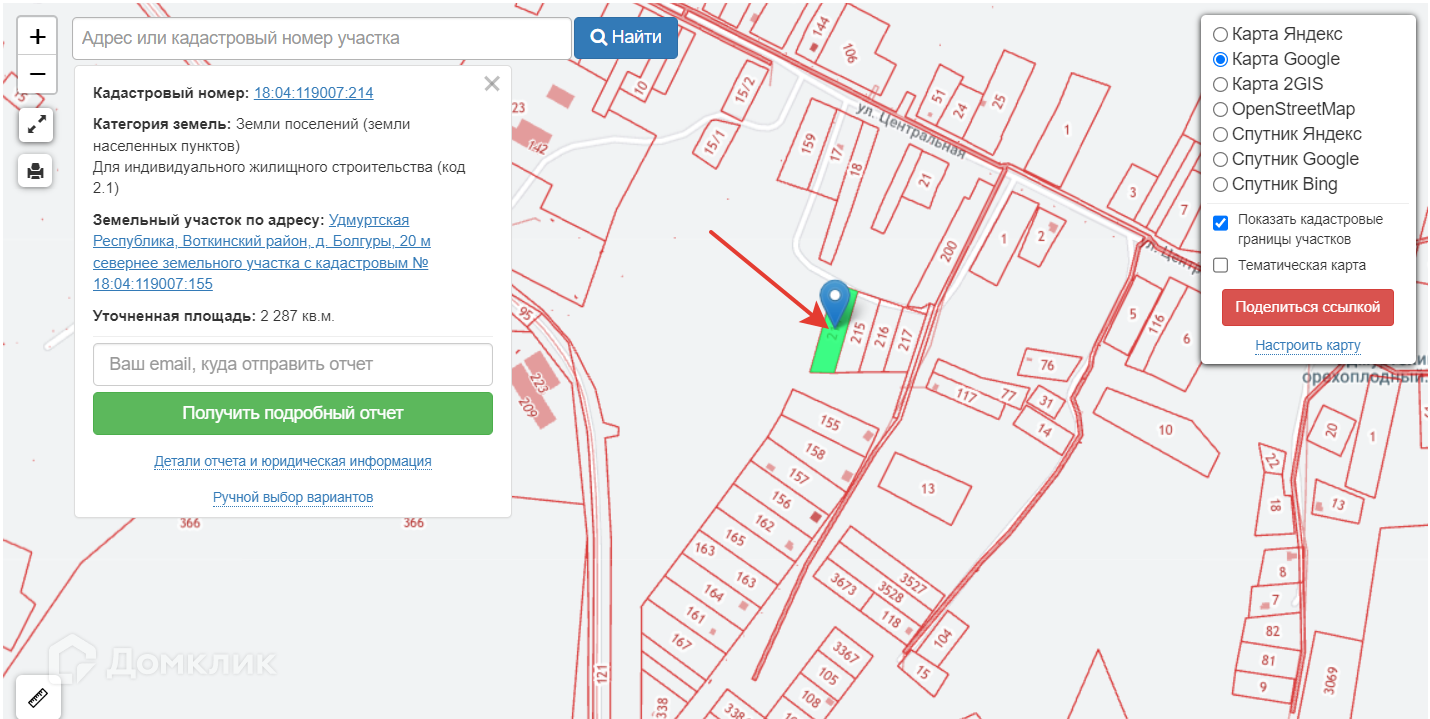Toggle fullscreen map view icon
This screenshot has width=1430, height=719.
click(x=36, y=125)
